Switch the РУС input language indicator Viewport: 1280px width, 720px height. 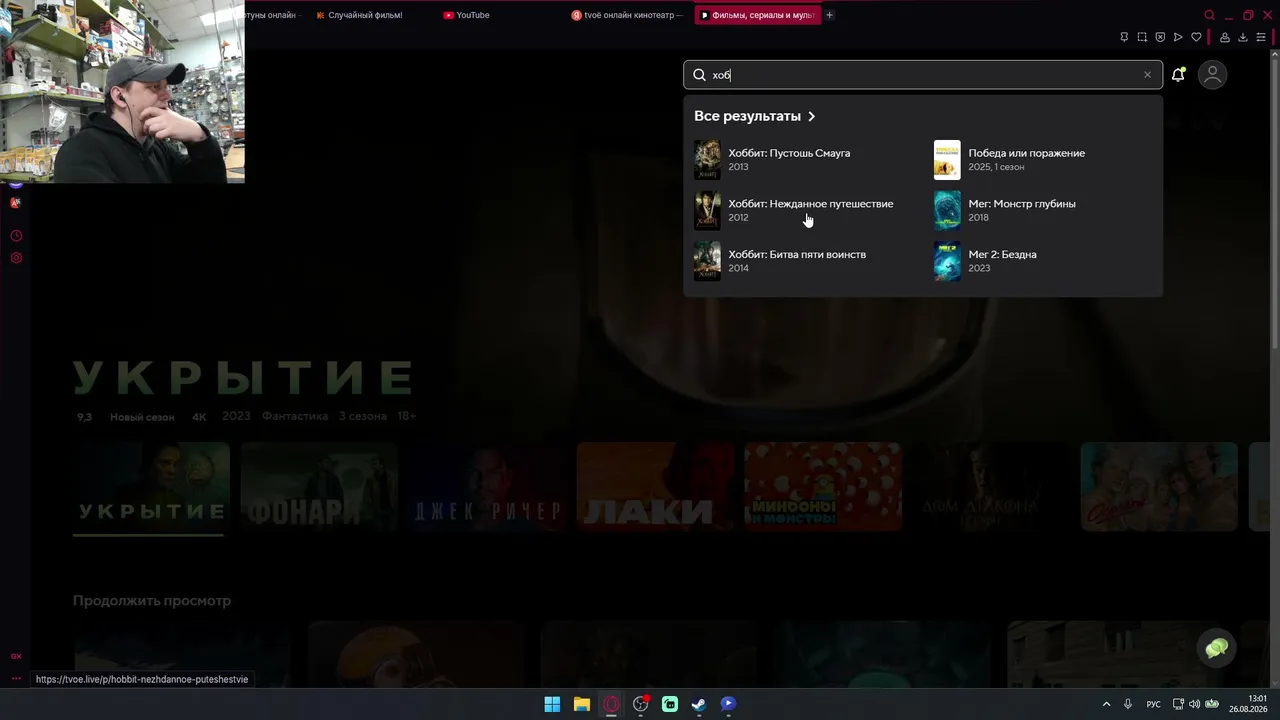point(1153,704)
